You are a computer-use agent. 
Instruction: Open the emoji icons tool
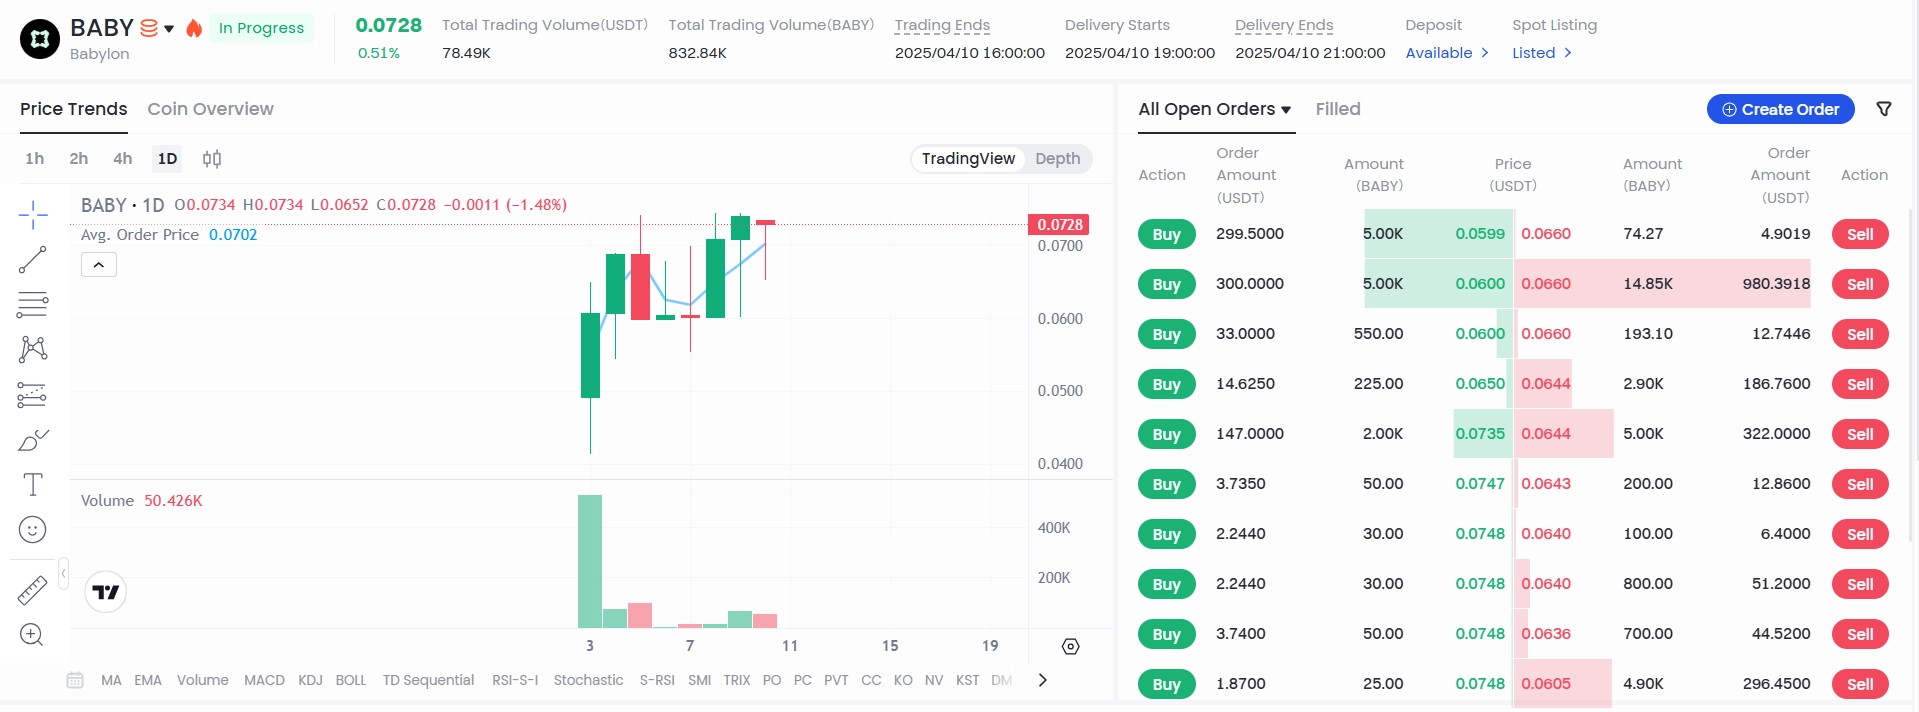click(x=33, y=530)
